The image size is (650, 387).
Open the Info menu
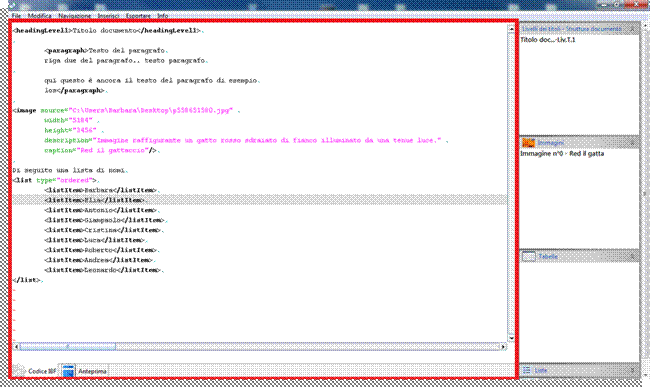pos(162,16)
